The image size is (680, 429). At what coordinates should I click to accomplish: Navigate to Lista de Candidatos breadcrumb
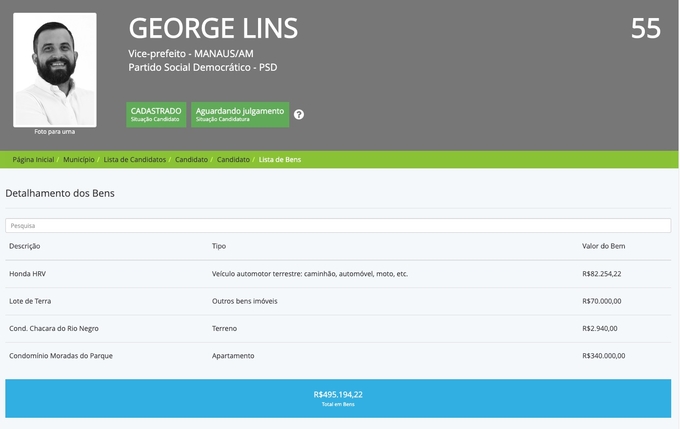point(135,159)
